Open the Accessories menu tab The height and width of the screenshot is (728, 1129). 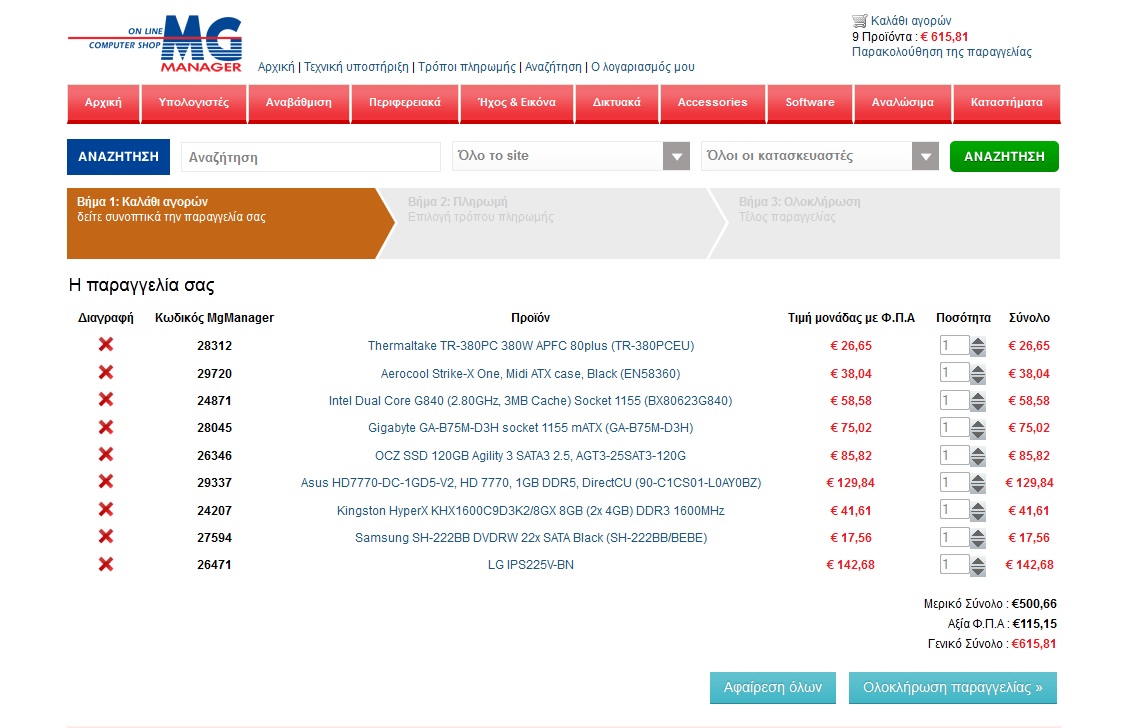(713, 103)
